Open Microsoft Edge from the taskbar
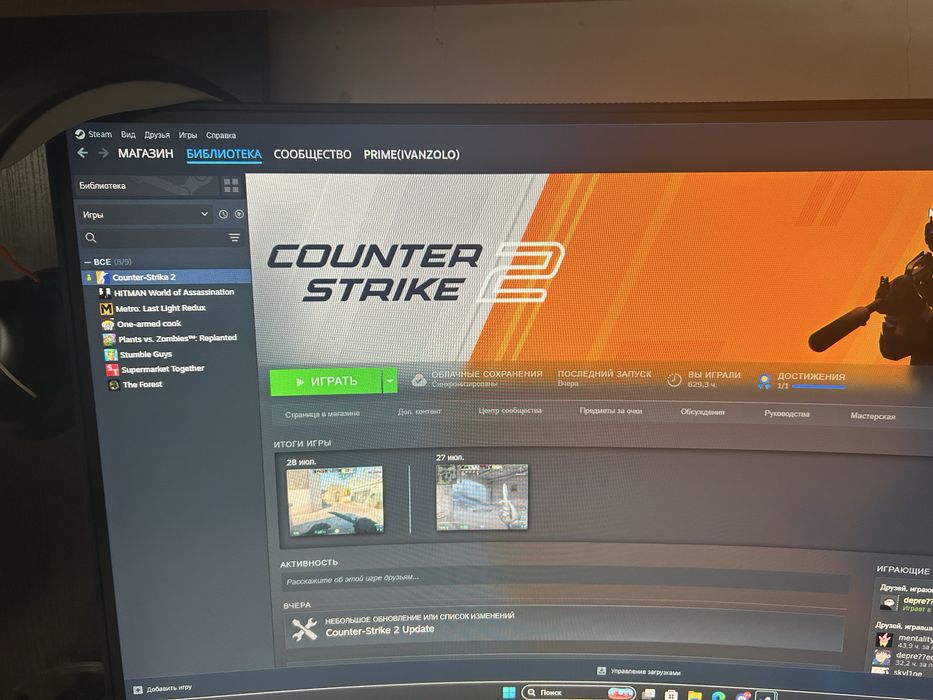This screenshot has width=933, height=700. point(718,695)
